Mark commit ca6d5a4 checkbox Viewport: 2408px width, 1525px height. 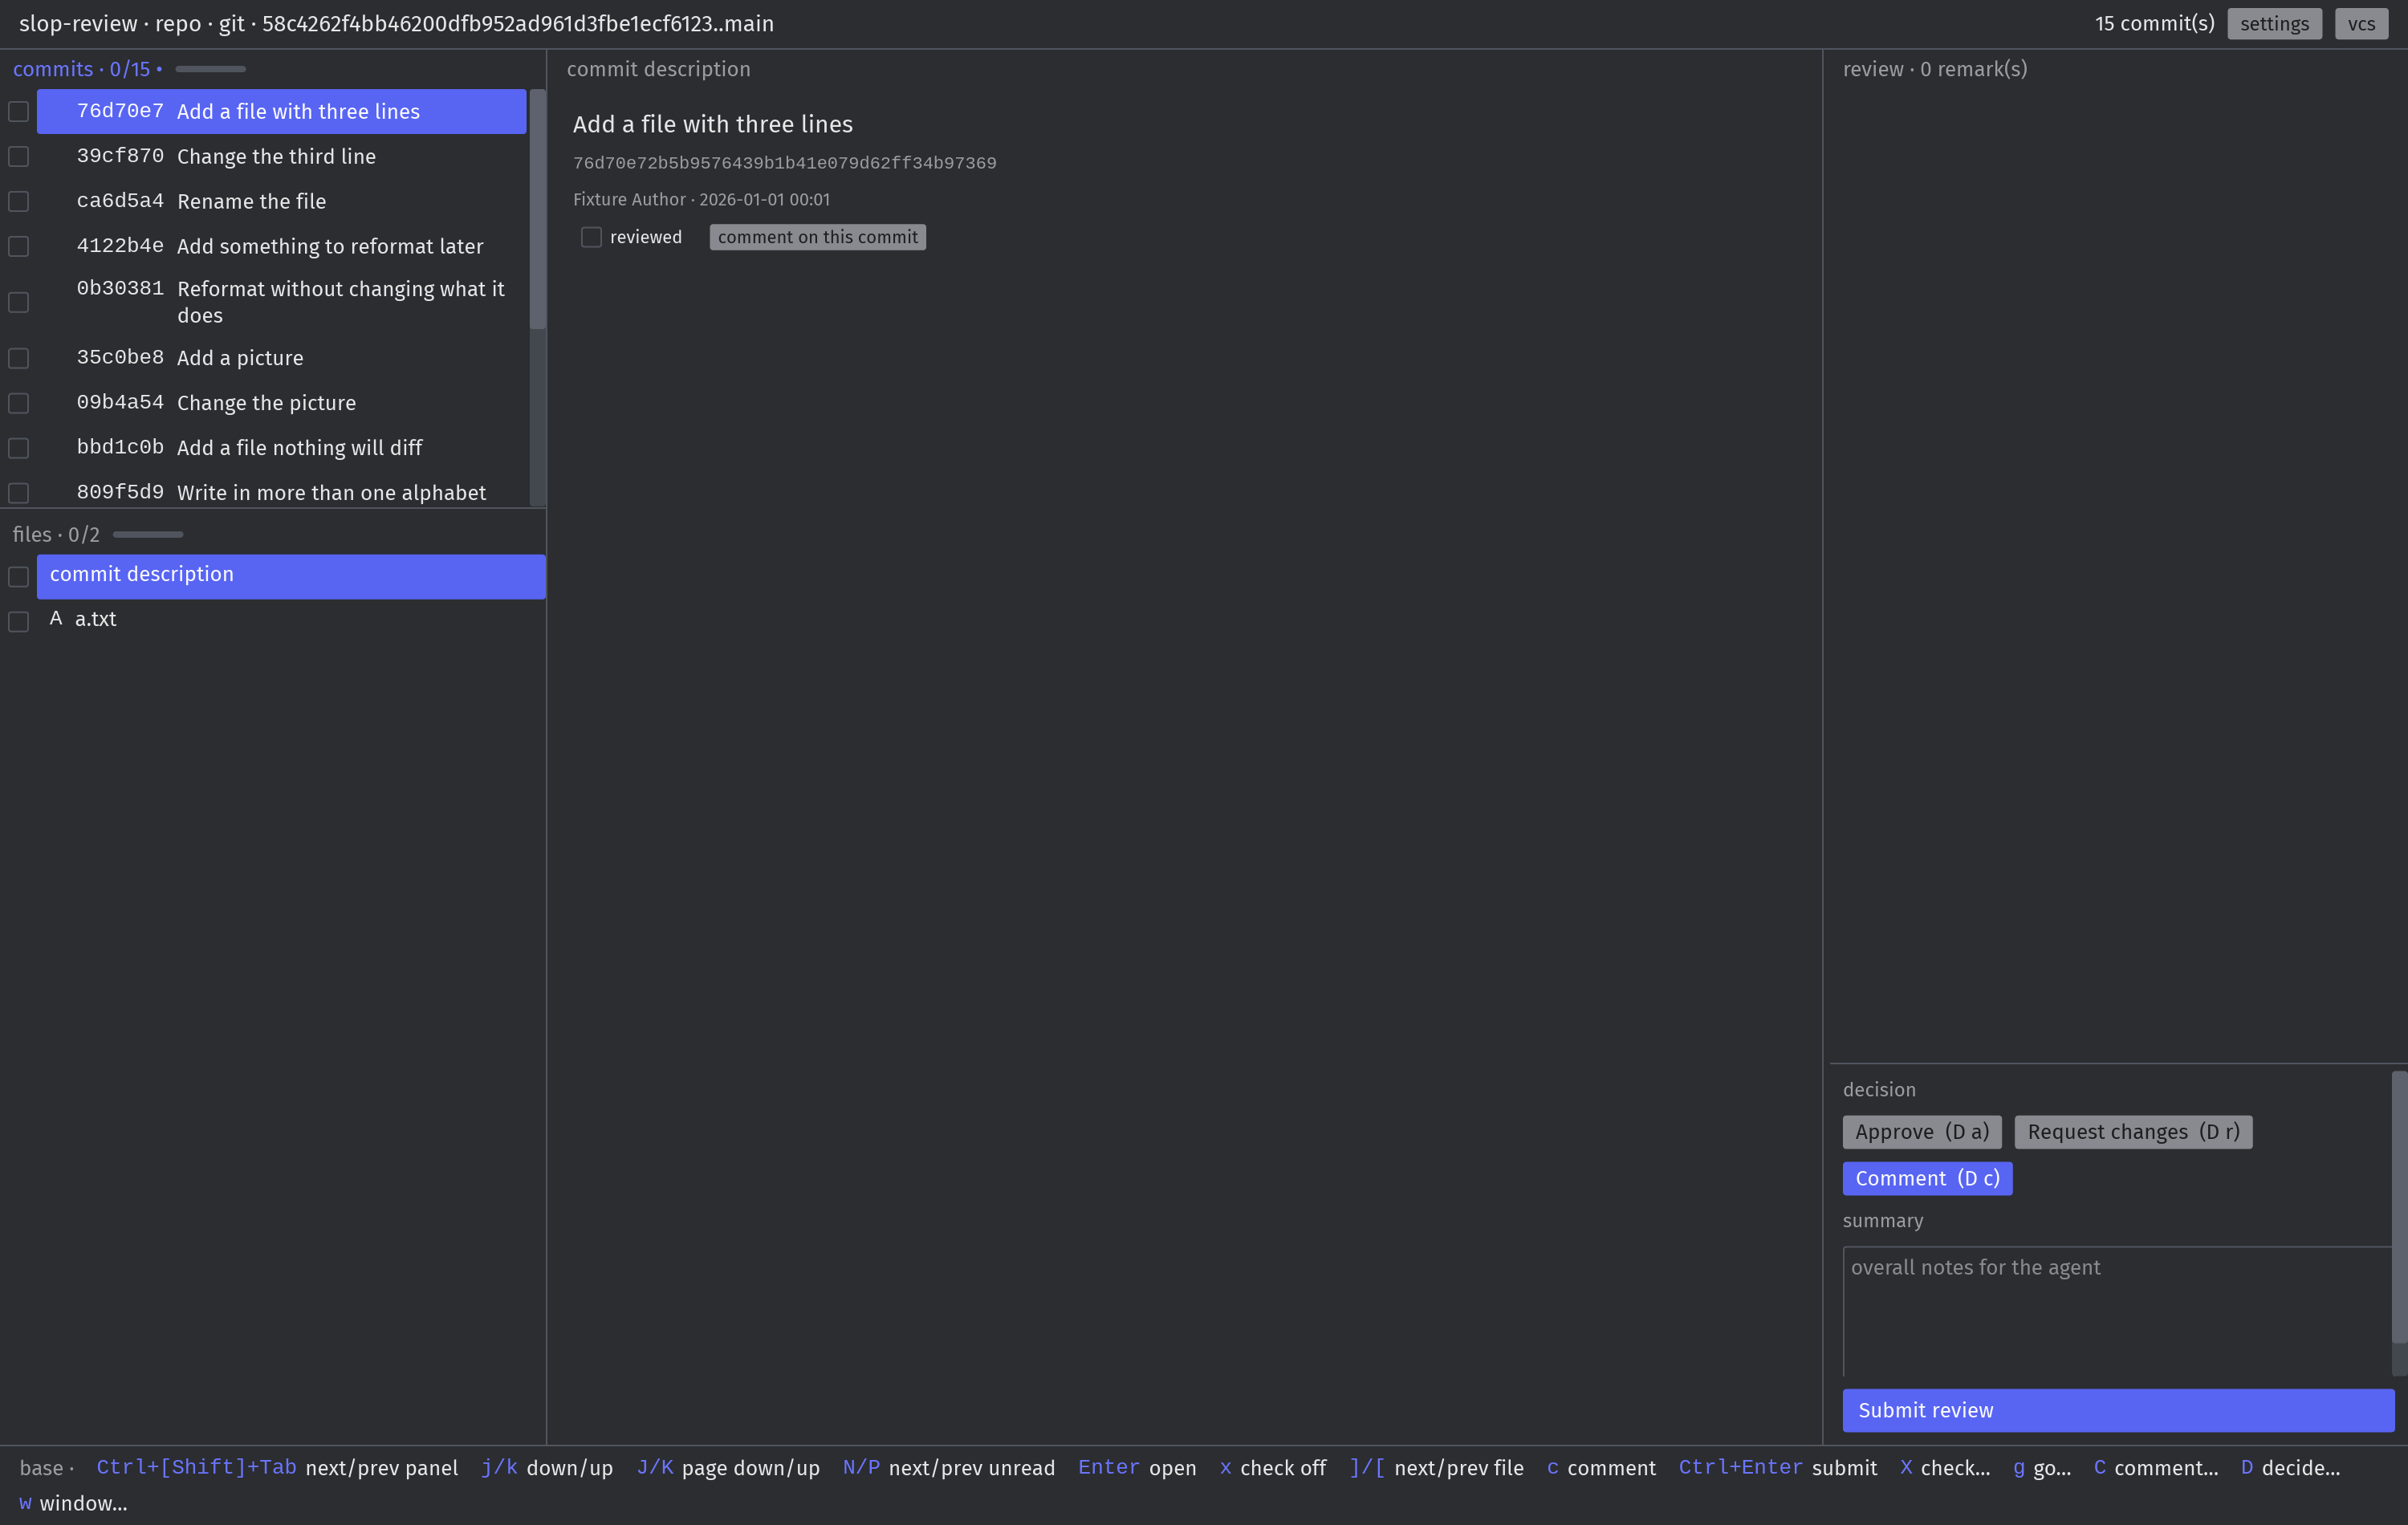tap(19, 202)
